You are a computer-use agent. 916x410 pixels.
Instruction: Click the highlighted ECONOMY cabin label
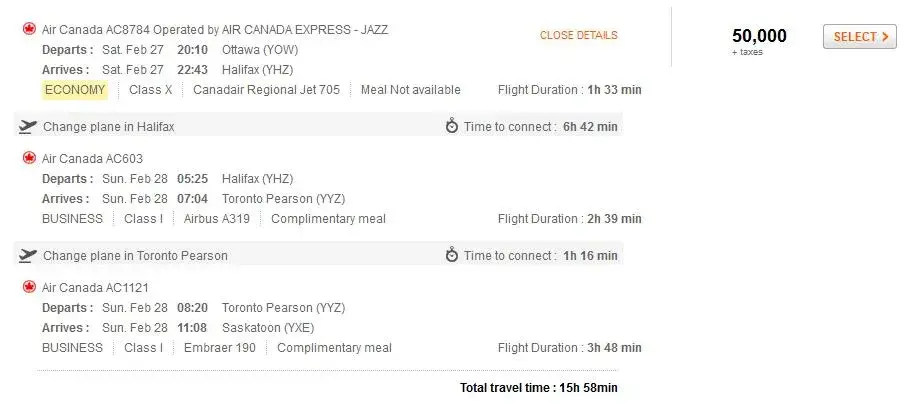[x=75, y=90]
